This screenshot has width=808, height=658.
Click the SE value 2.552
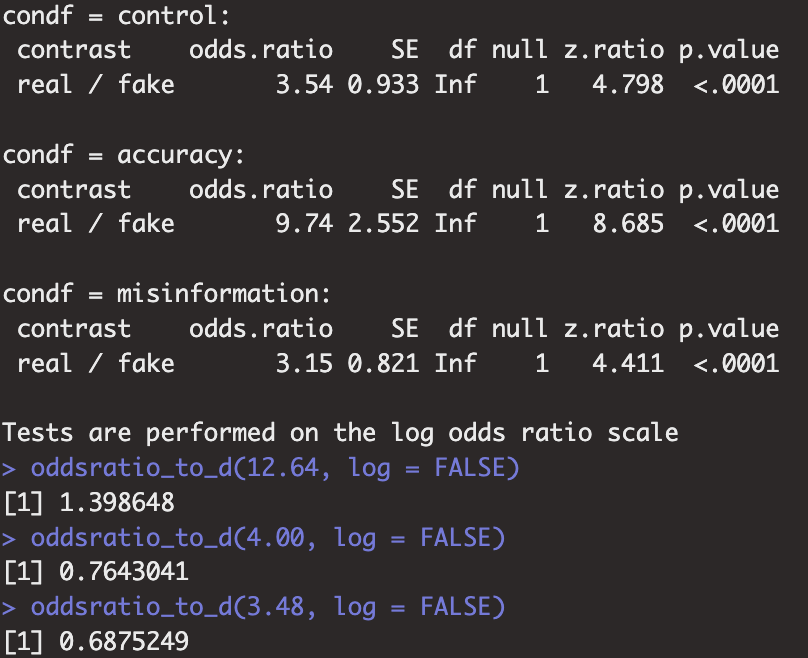pyautogui.click(x=383, y=223)
